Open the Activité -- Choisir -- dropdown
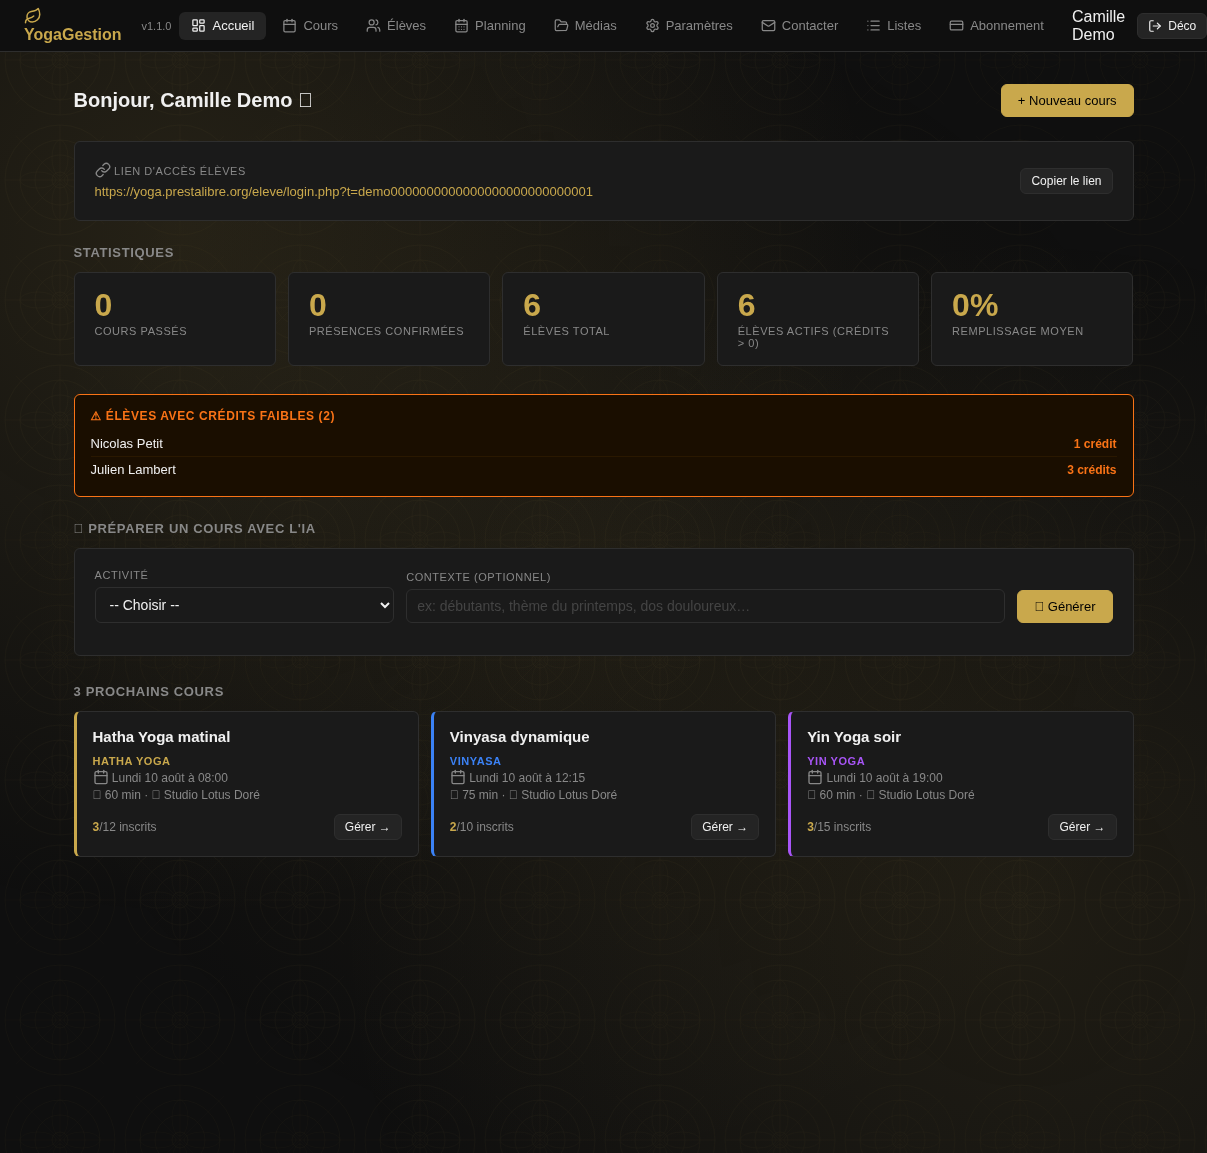This screenshot has width=1207, height=1153. coord(244,605)
